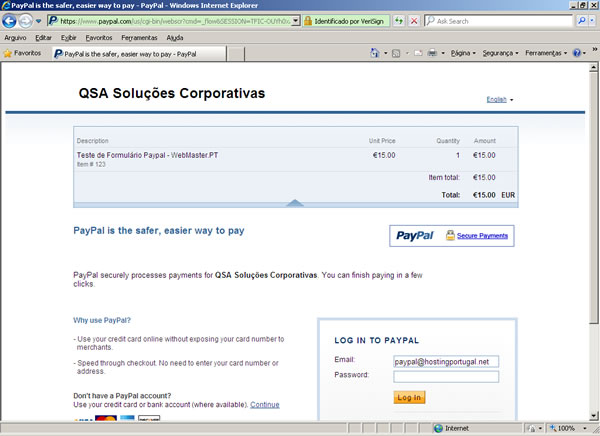The height and width of the screenshot is (436, 600).
Task: Click the orange Log In button
Action: (x=409, y=397)
